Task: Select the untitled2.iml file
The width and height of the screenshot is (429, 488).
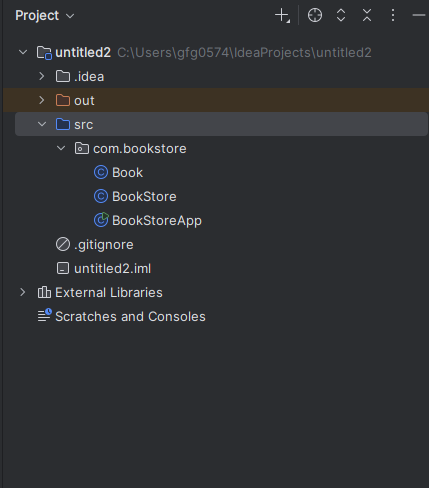Action: pos(113,269)
